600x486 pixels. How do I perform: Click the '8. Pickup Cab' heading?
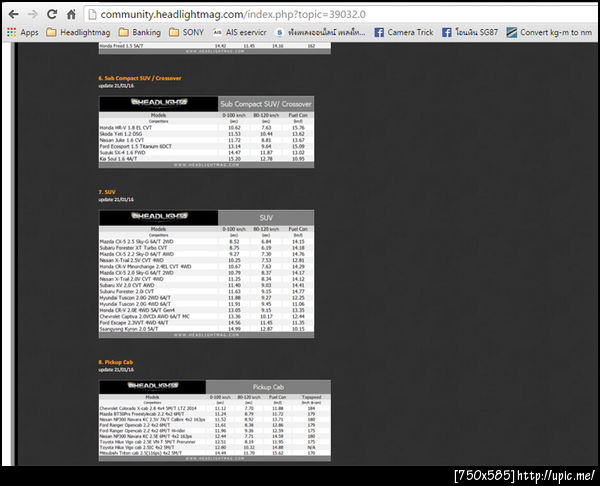116,362
